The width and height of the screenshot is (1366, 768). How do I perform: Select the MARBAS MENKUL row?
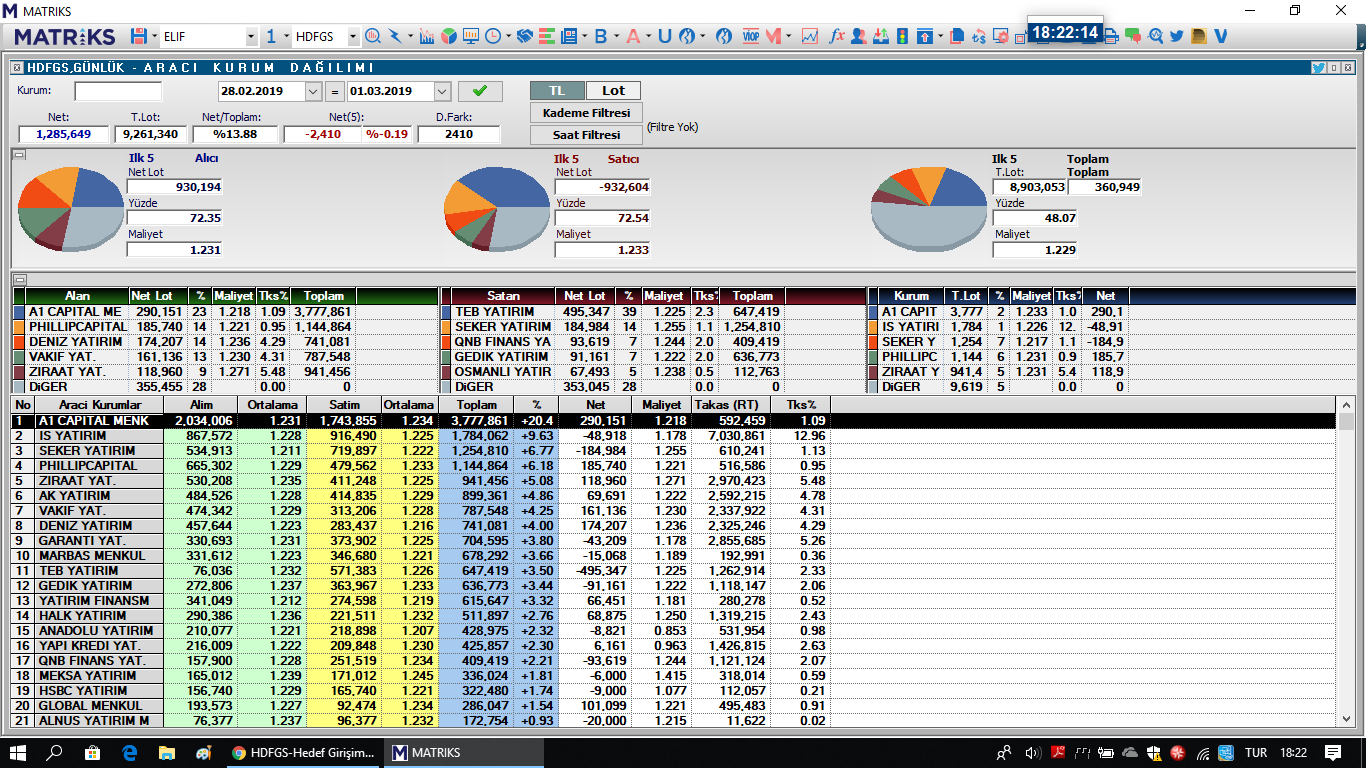[675, 556]
